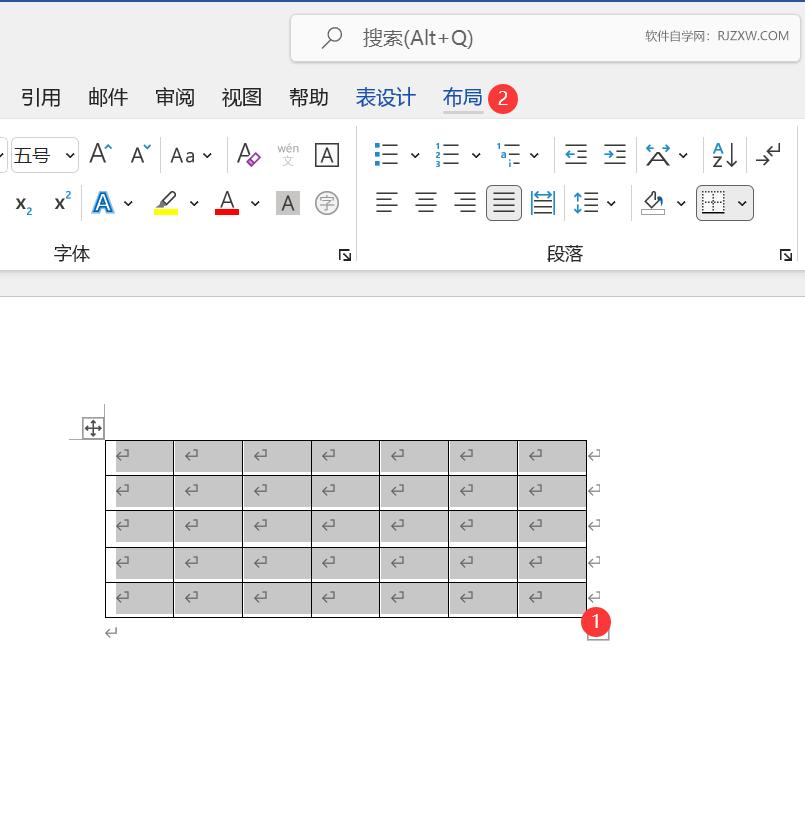
Task: Select the 布局 table layout tab
Action: coord(462,98)
